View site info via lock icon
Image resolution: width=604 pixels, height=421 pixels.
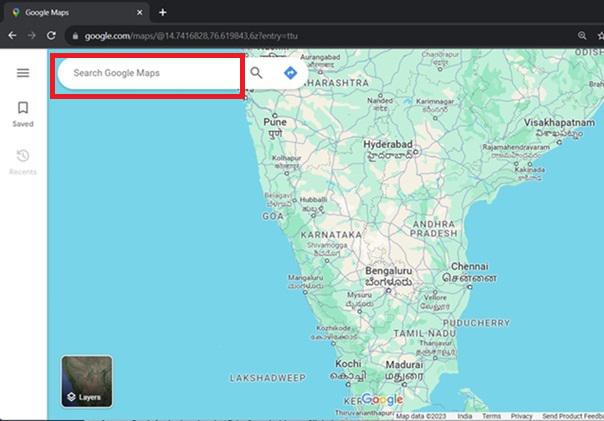coord(76,36)
